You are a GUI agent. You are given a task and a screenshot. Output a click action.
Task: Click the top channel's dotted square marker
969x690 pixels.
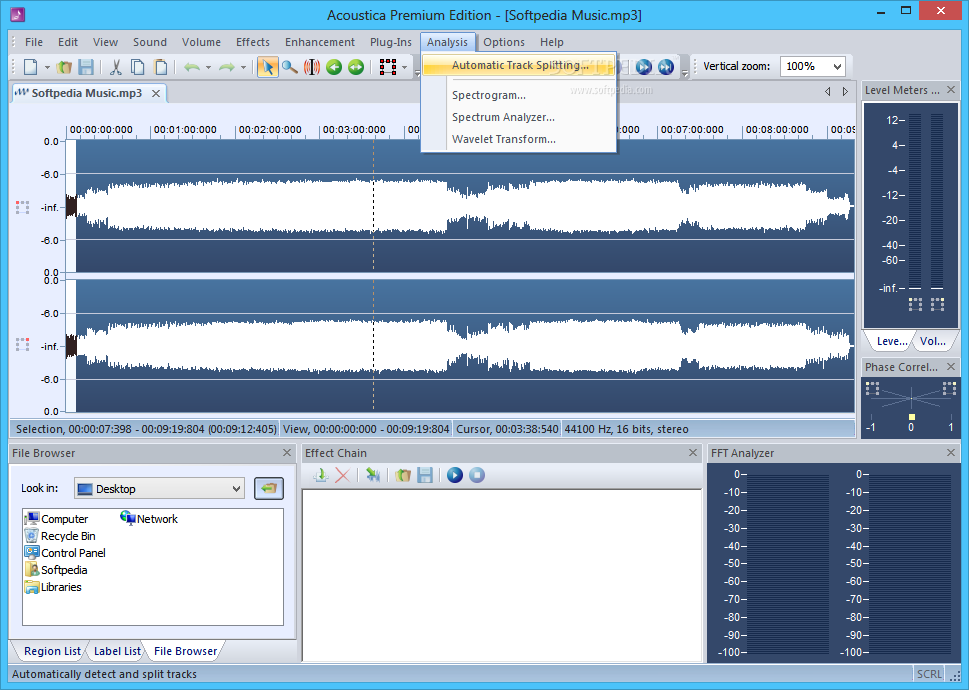[x=22, y=208]
